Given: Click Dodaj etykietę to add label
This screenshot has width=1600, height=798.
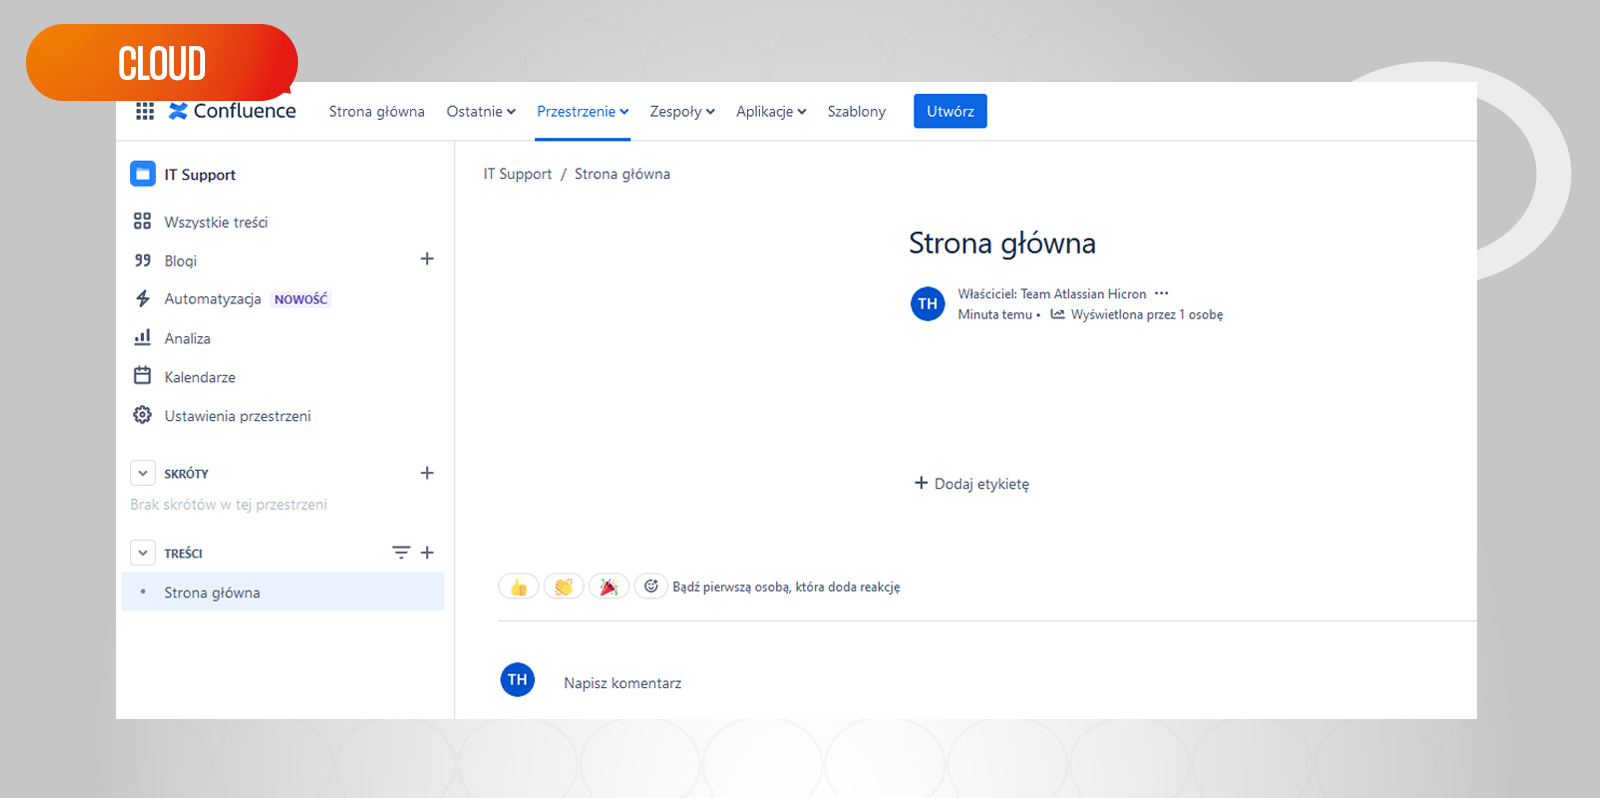Looking at the screenshot, I should (x=972, y=484).
